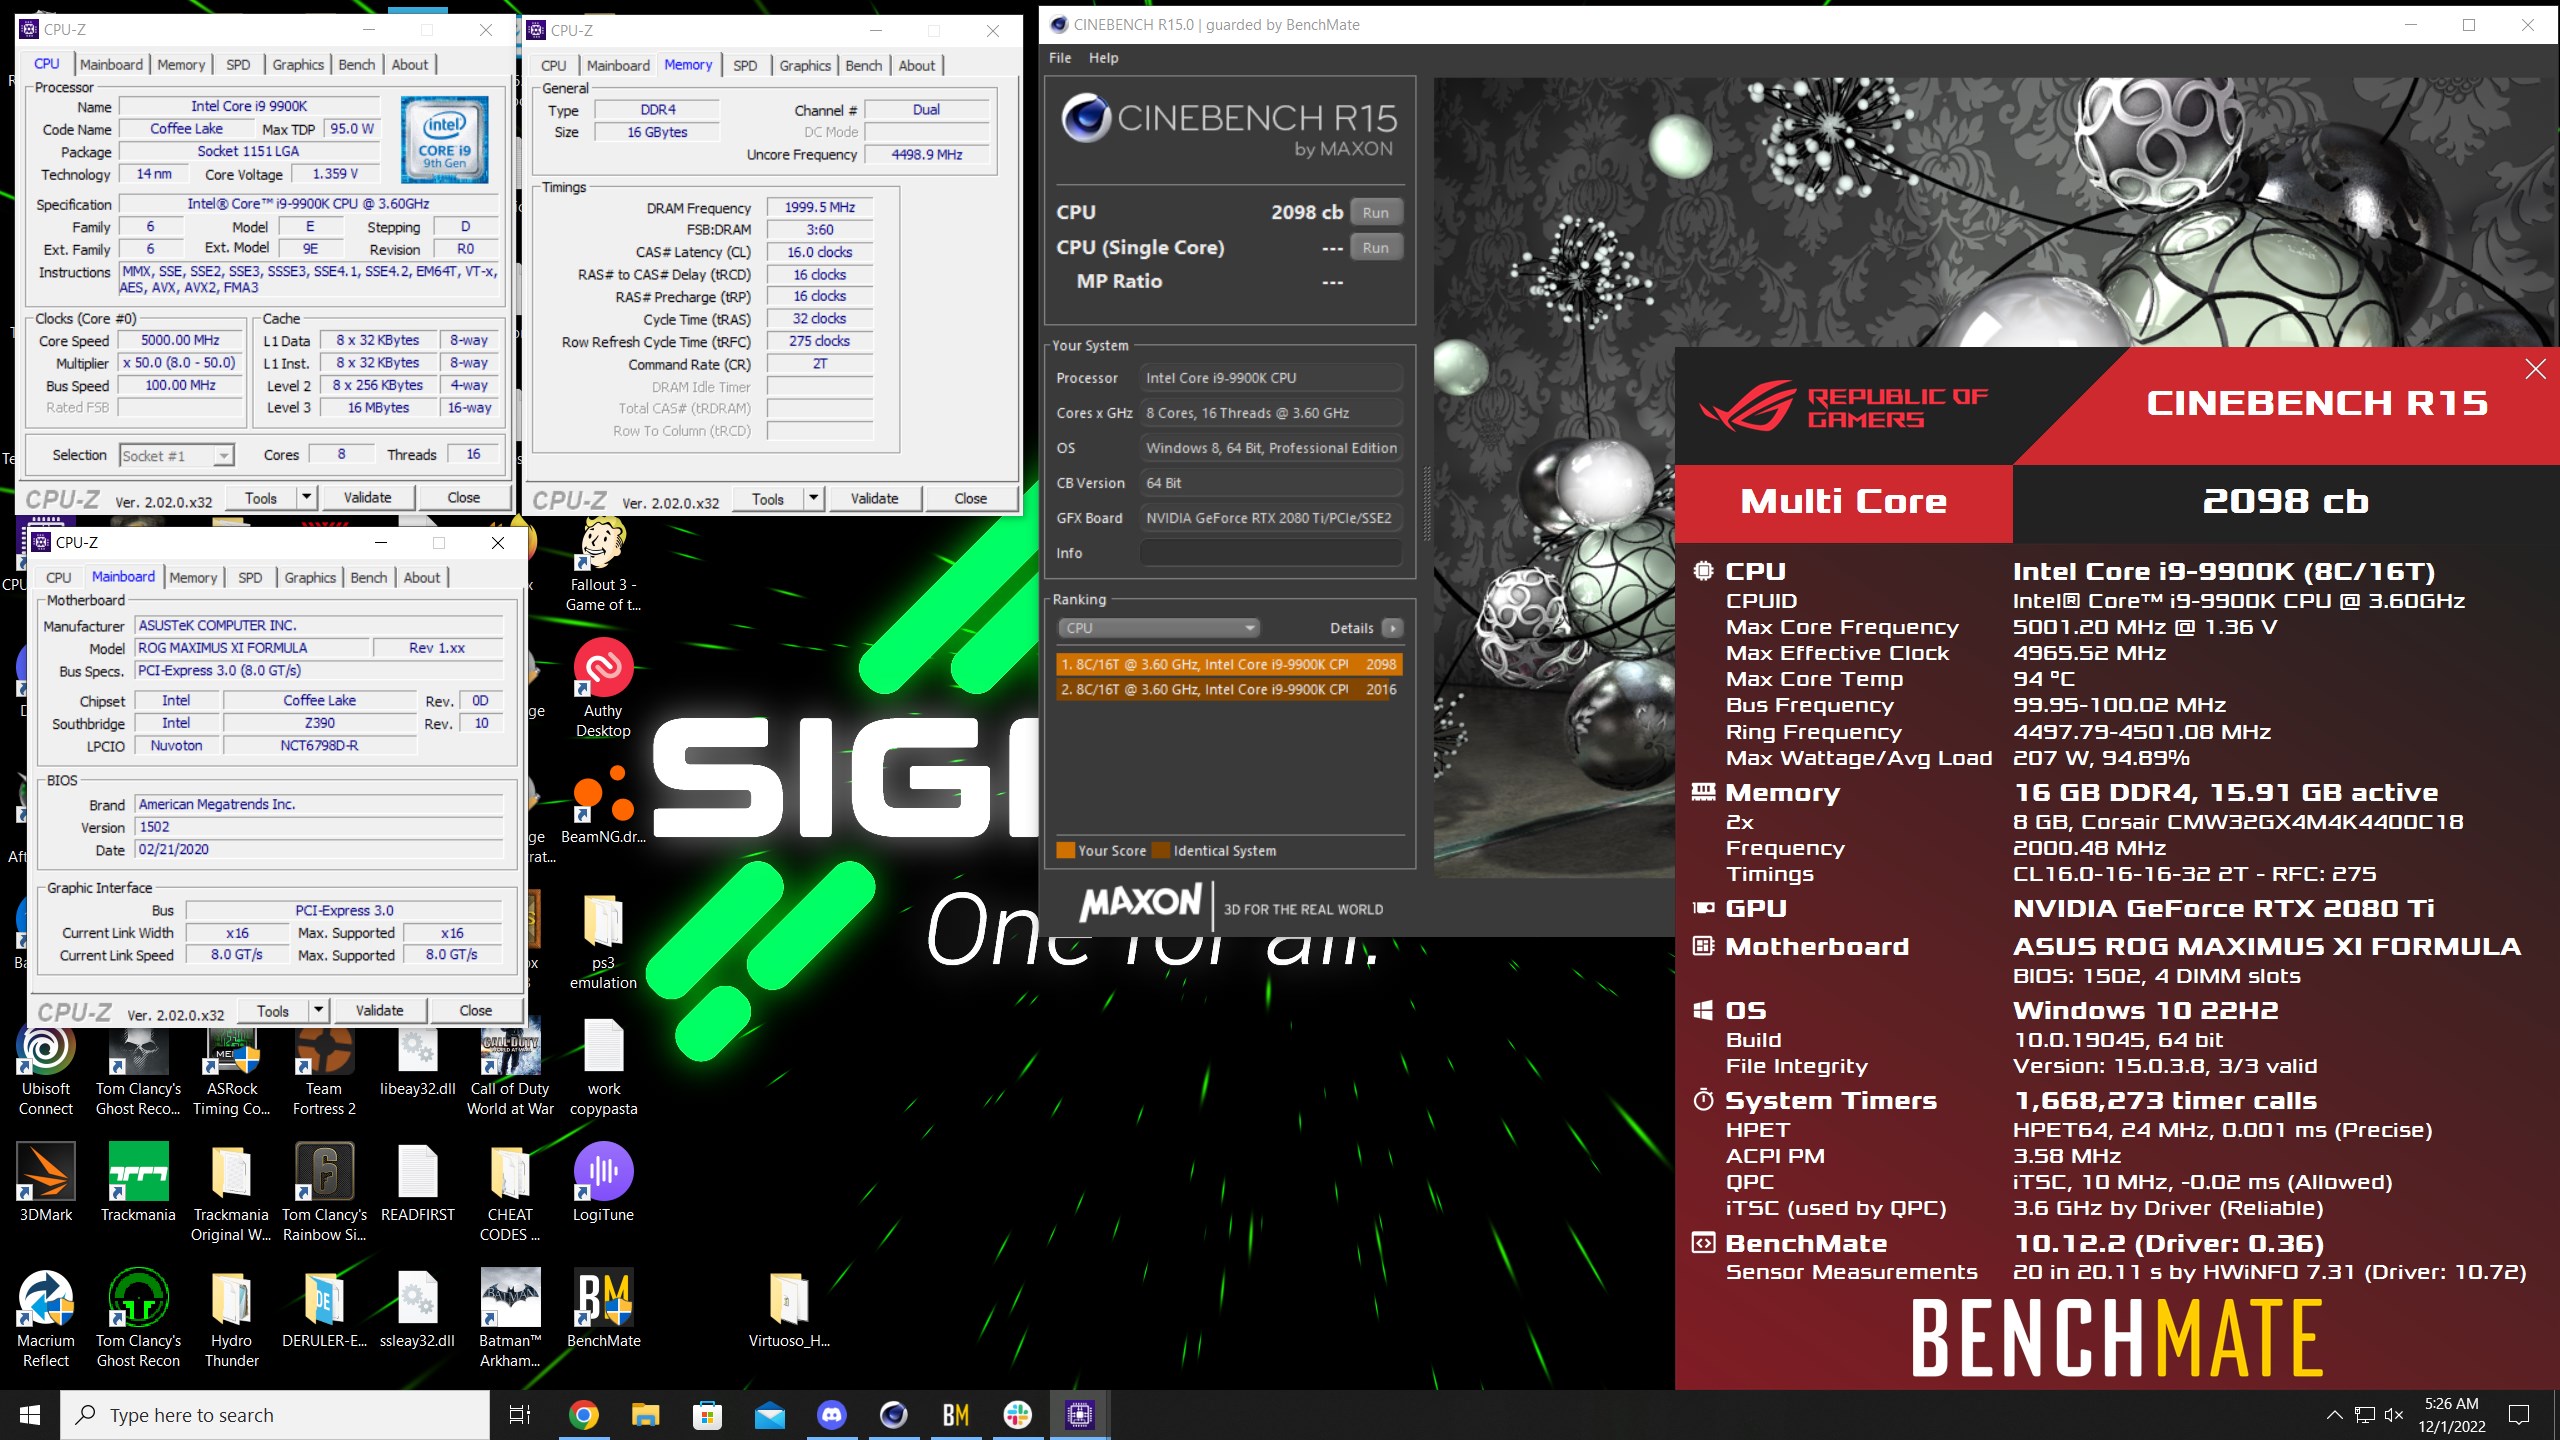Open the BeamNG.drive desktop shortcut
Viewport: 2560px width, 1440px height.
[603, 806]
